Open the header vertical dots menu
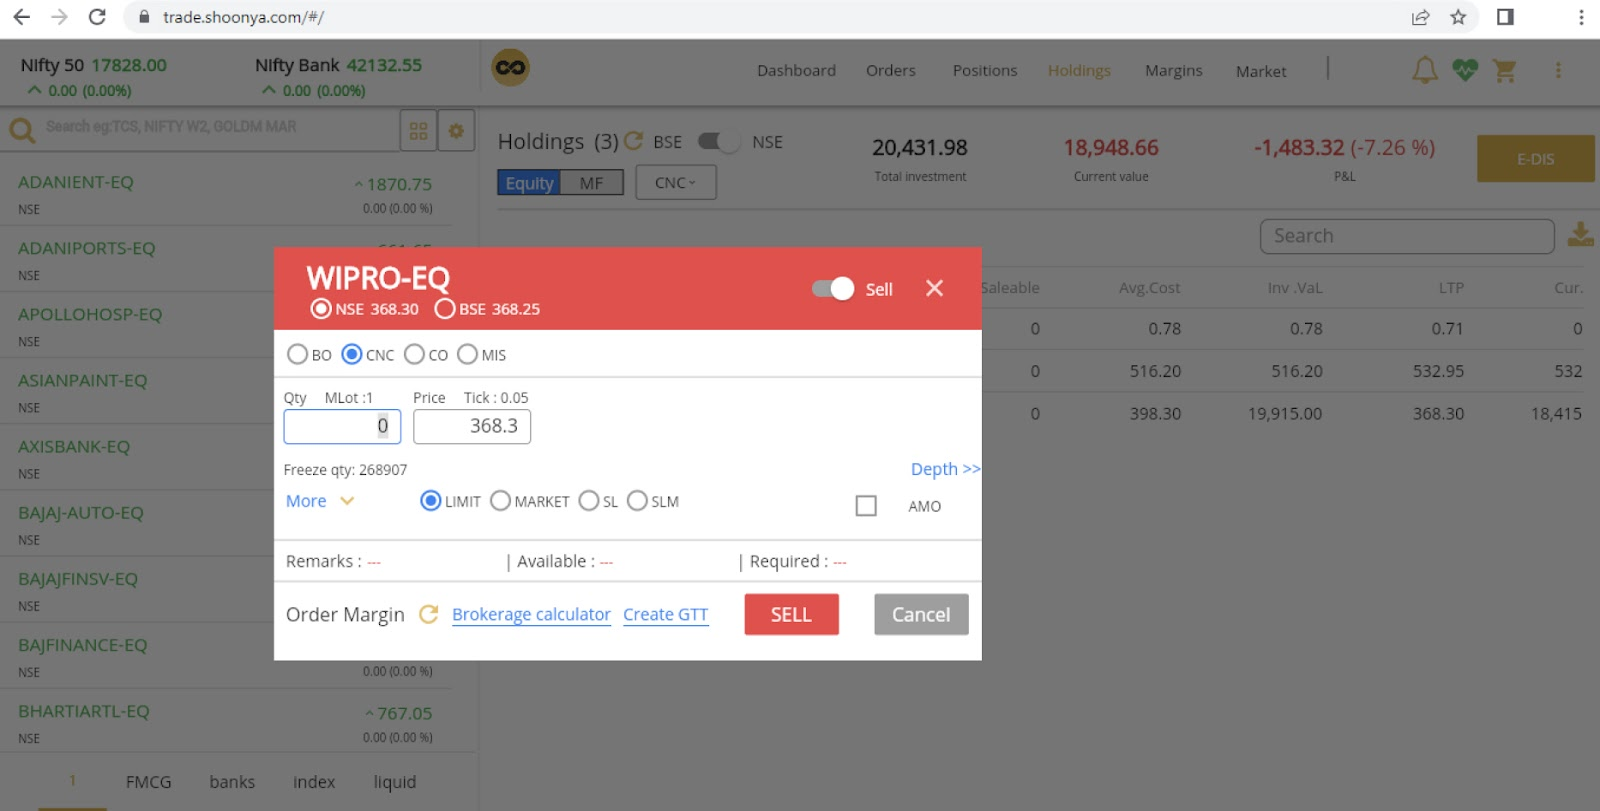The image size is (1600, 811). tap(1558, 70)
